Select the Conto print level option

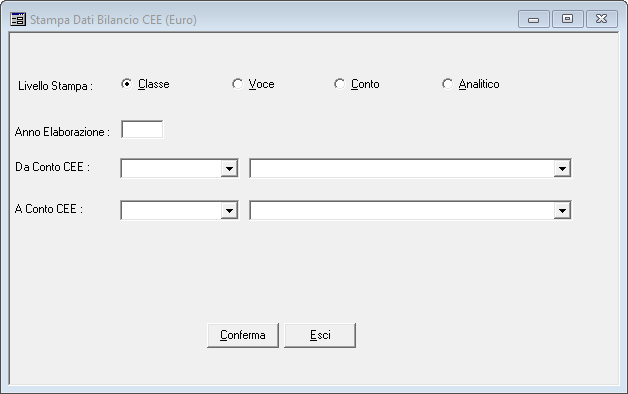point(339,84)
